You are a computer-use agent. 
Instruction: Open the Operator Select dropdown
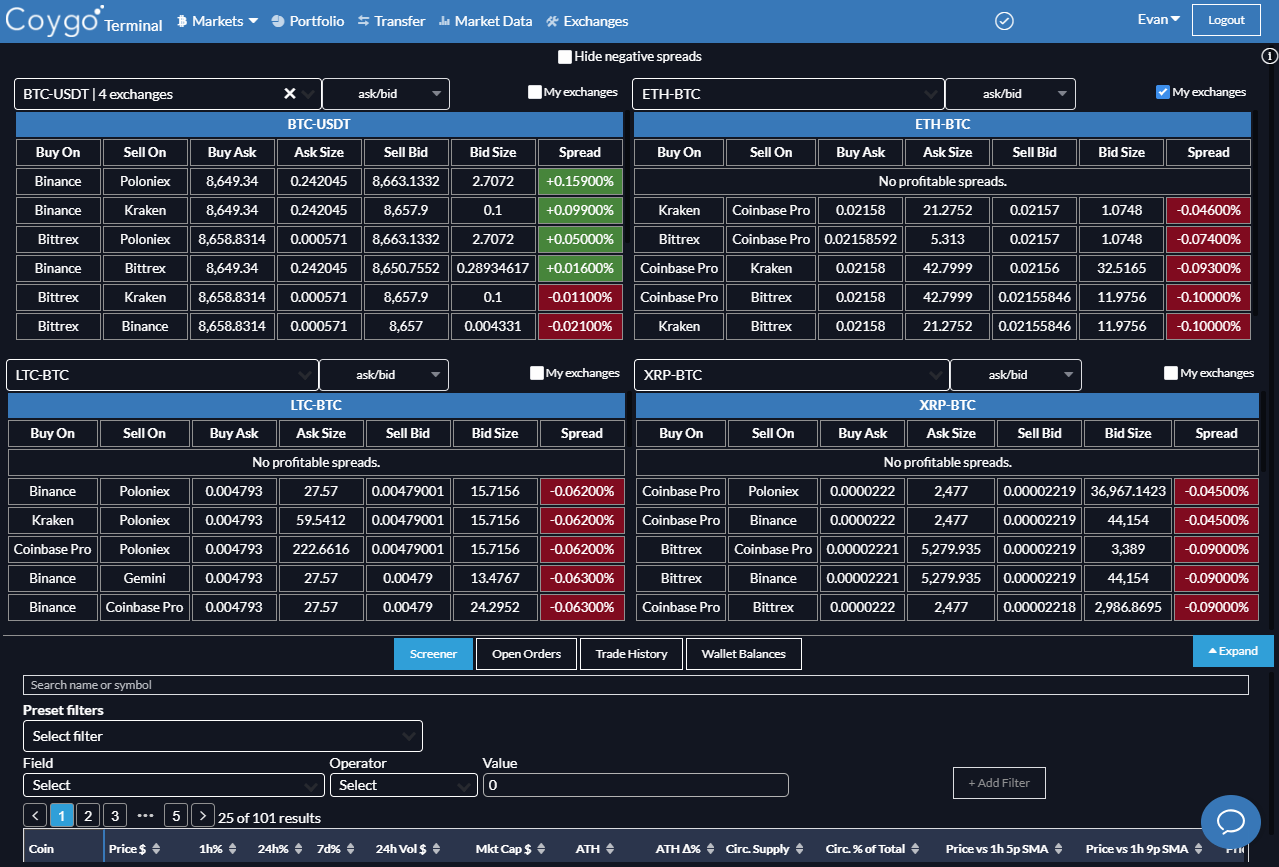tap(404, 785)
